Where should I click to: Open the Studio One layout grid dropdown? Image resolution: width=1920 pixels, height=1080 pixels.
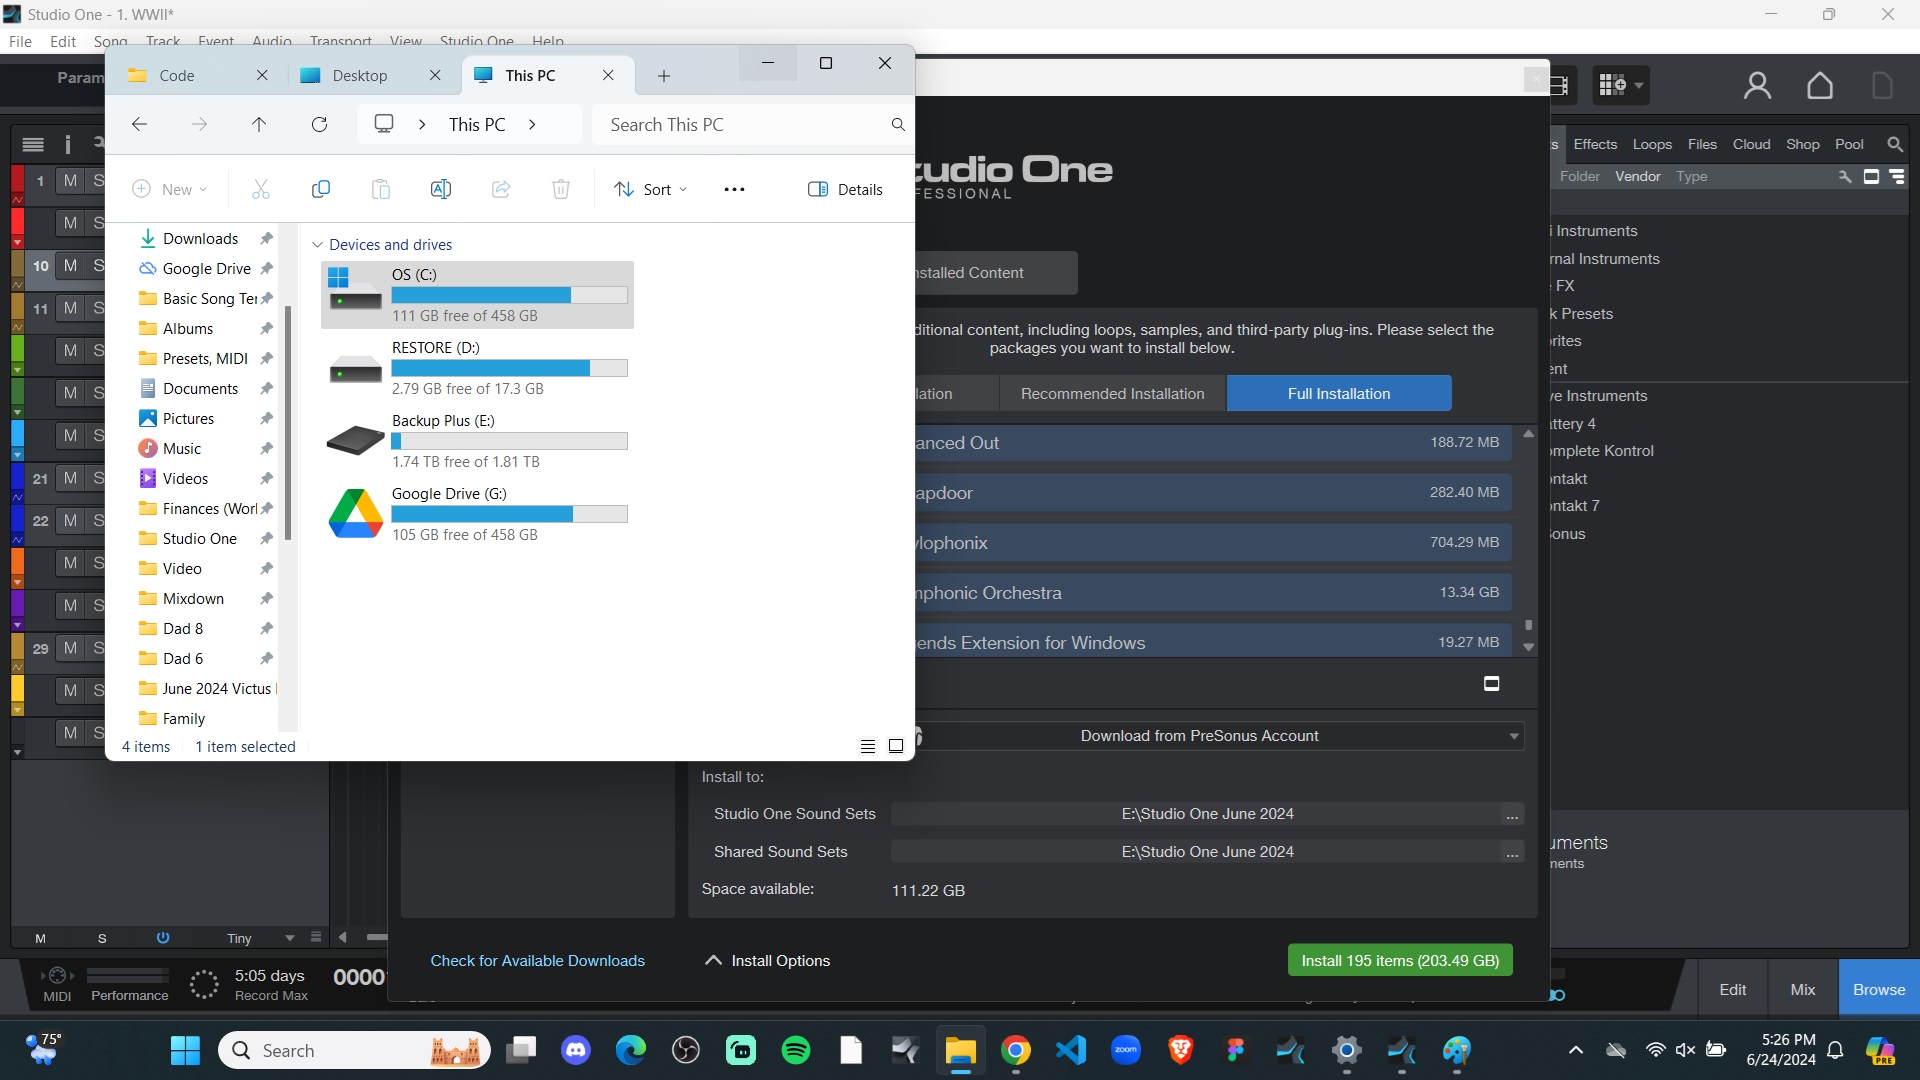click(x=1620, y=85)
